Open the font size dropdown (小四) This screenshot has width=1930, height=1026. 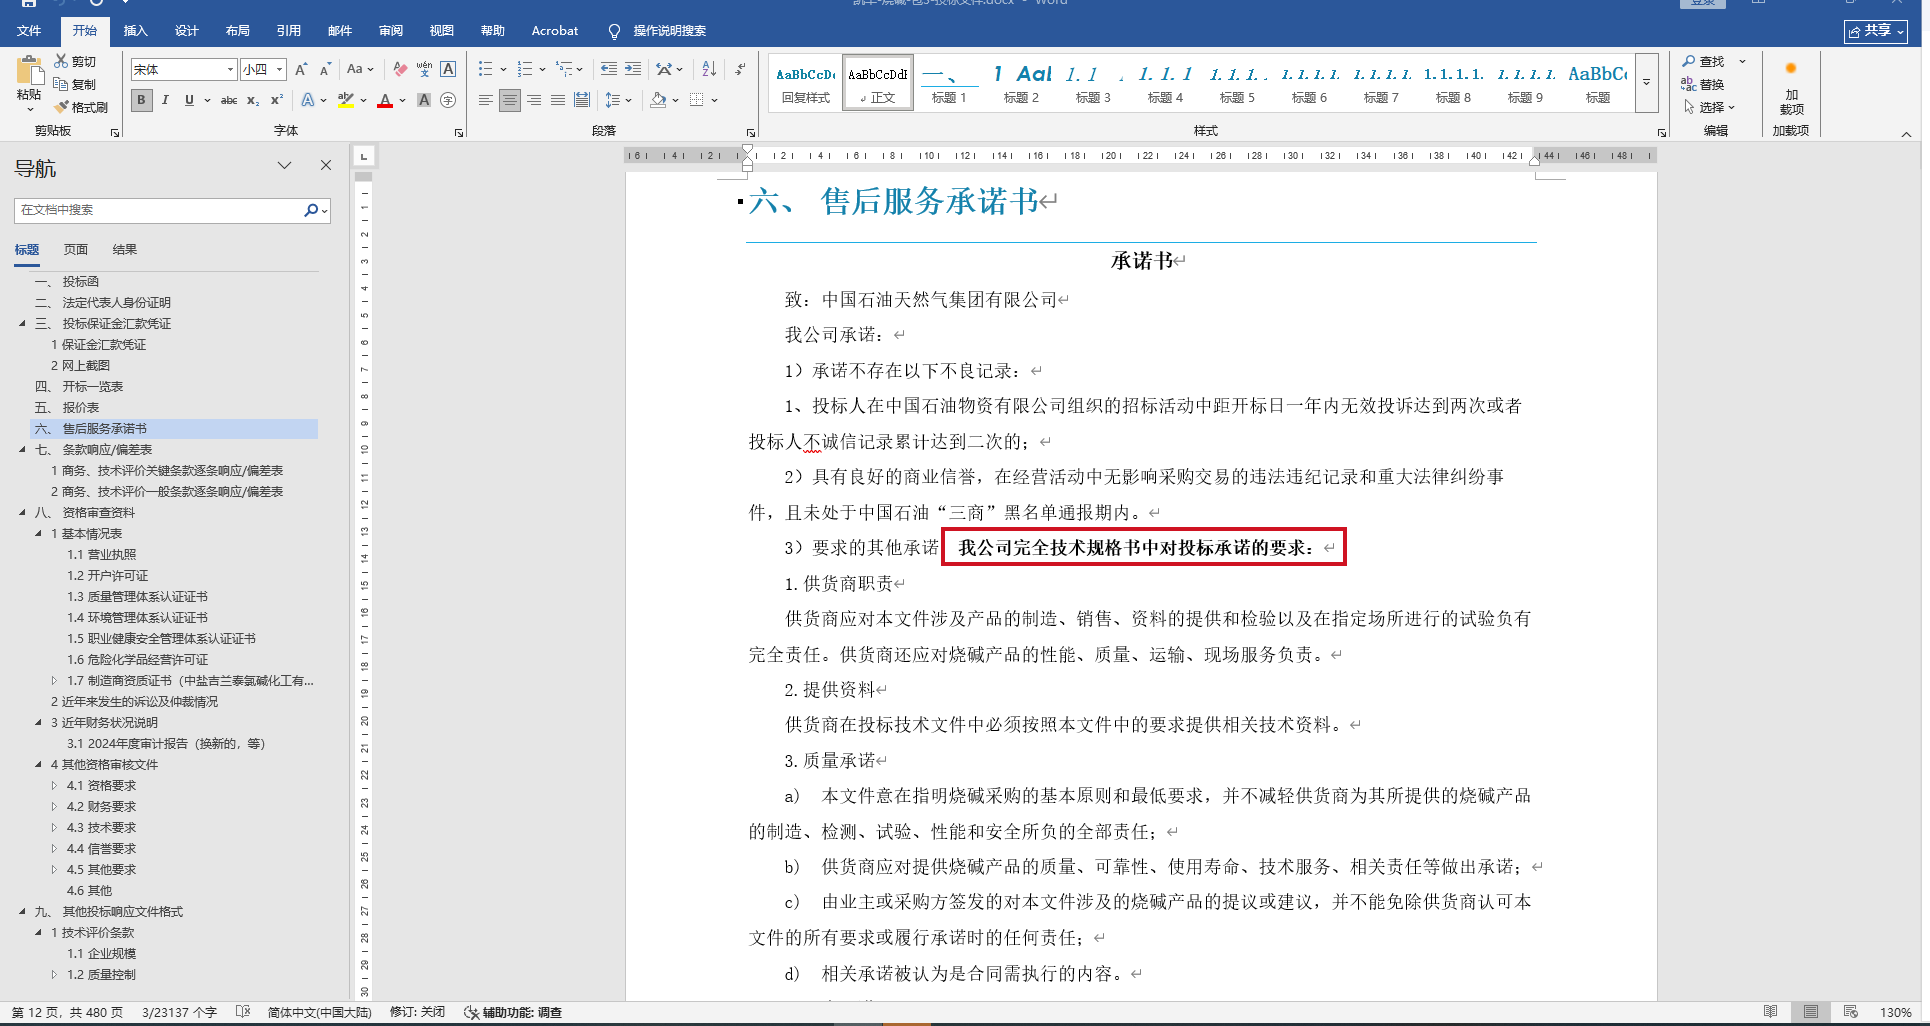pyautogui.click(x=280, y=70)
